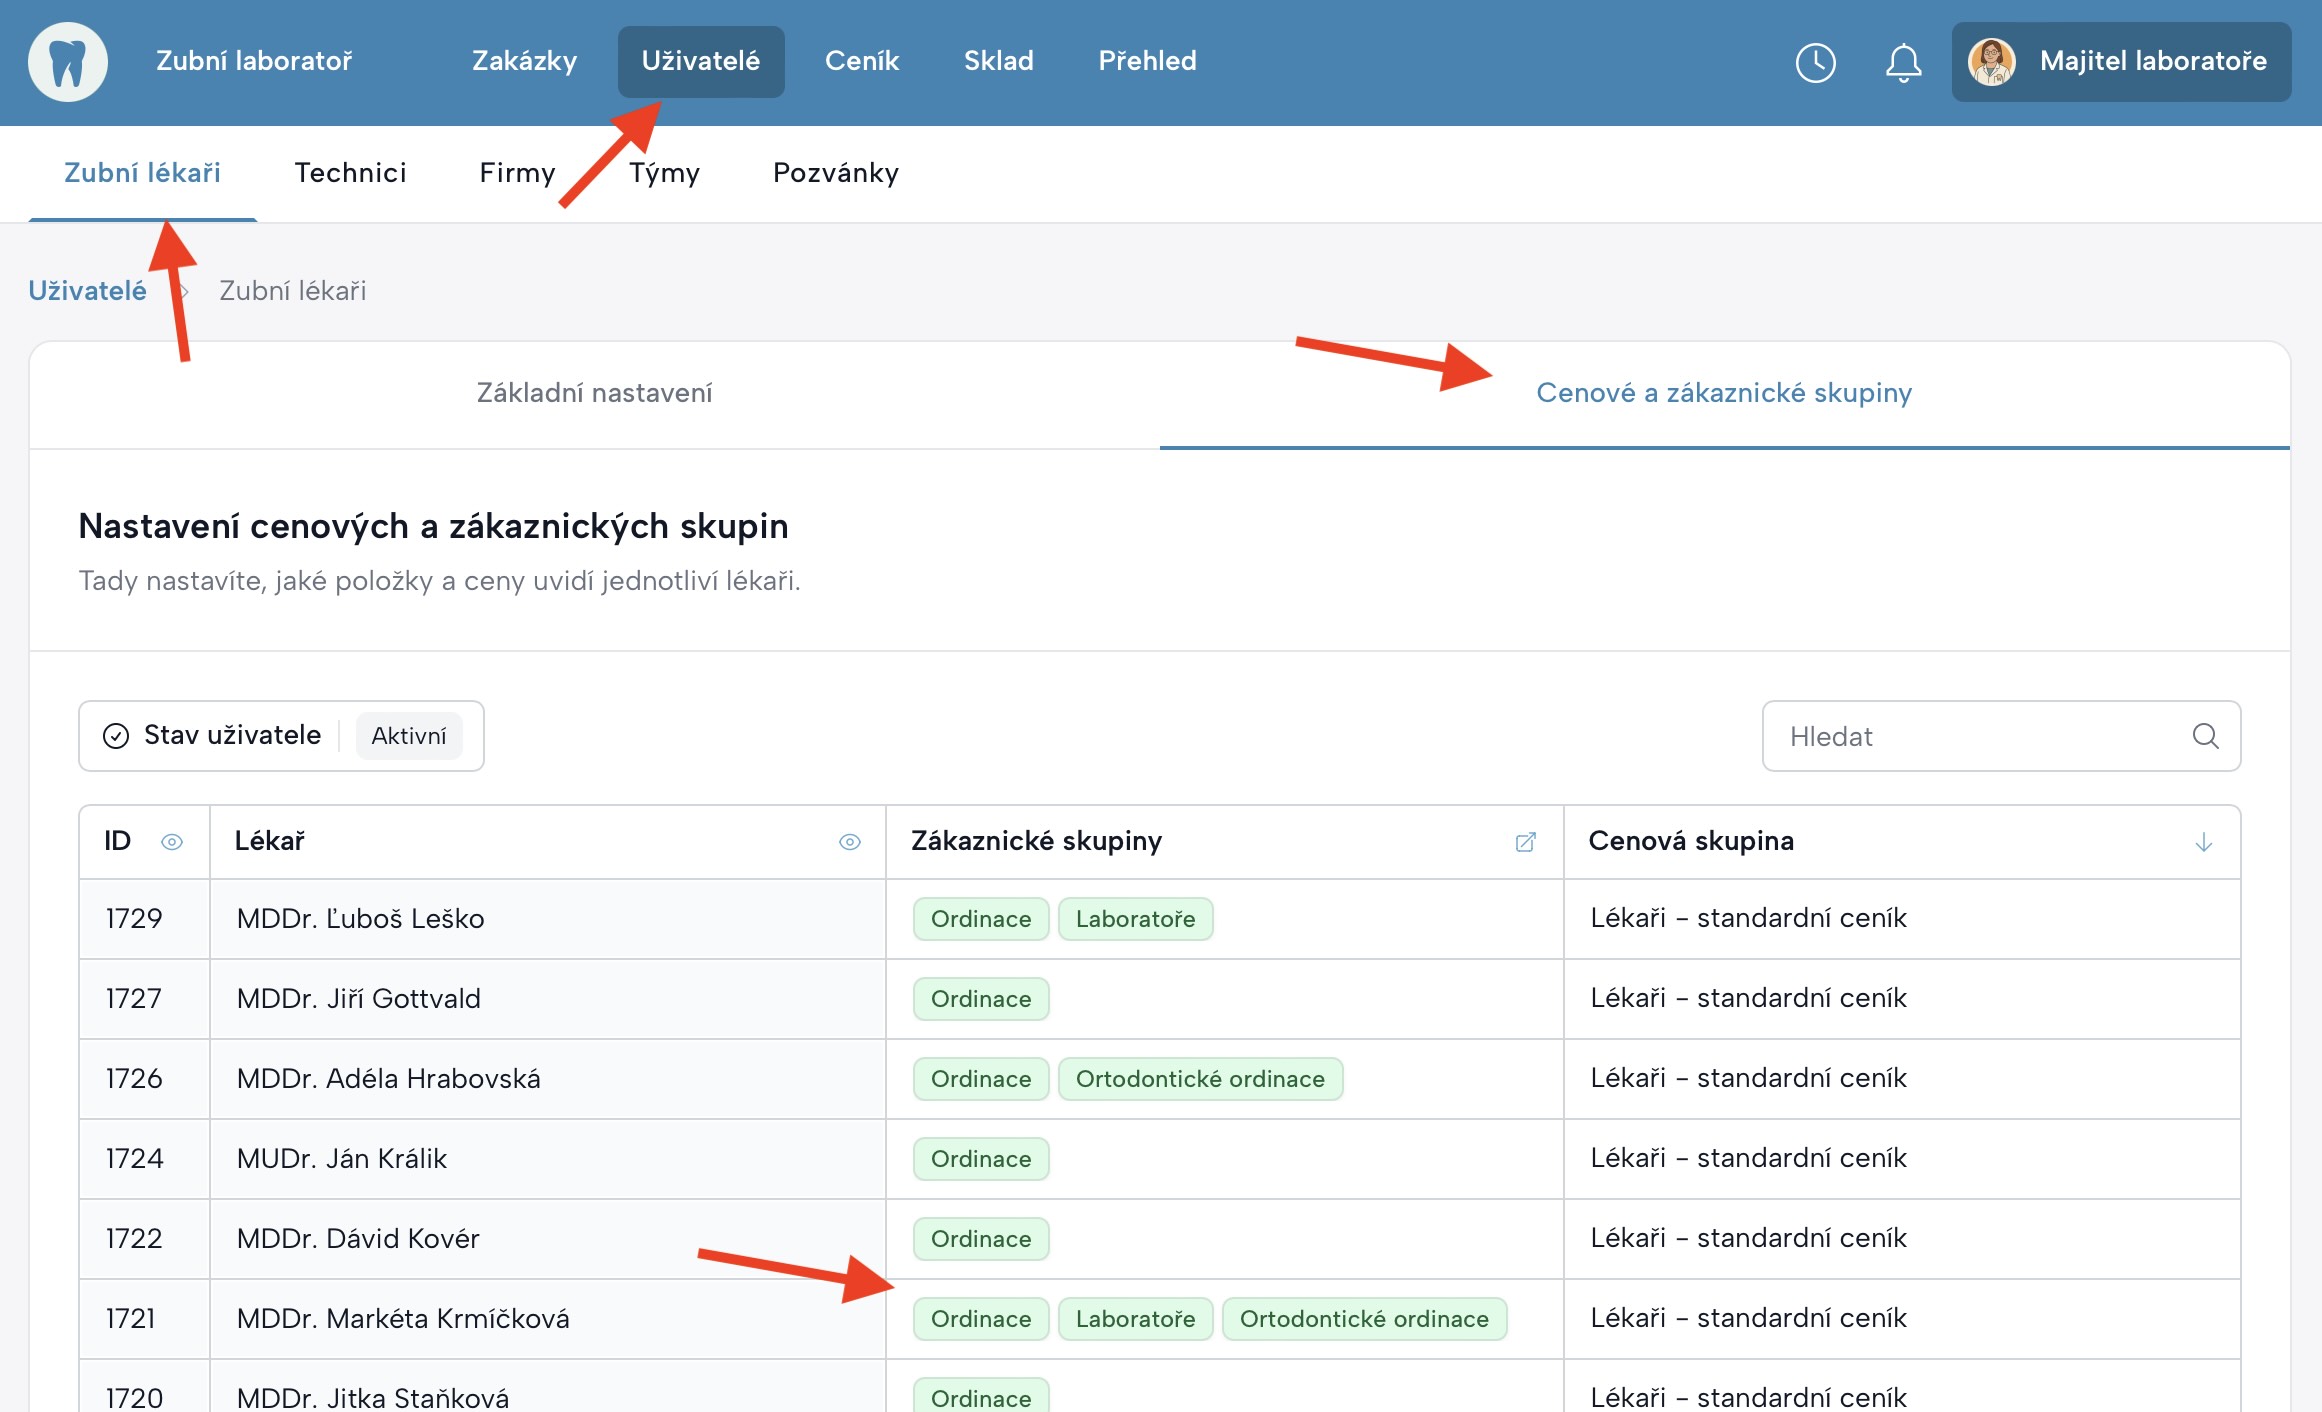Screen dimensions: 2322x1412
Task: Go to Technici sub-tab
Action: pos(350,173)
